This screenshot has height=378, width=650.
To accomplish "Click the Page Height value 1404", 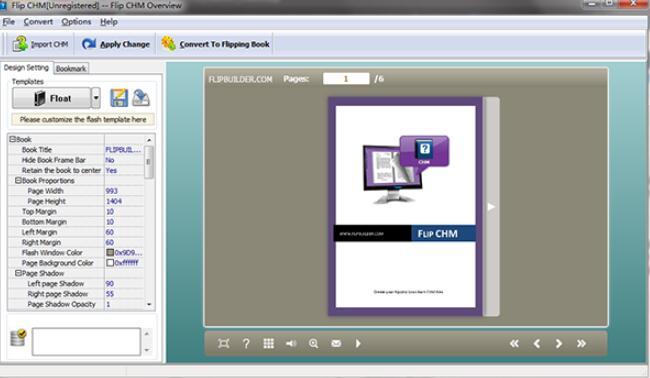I will click(x=114, y=201).
